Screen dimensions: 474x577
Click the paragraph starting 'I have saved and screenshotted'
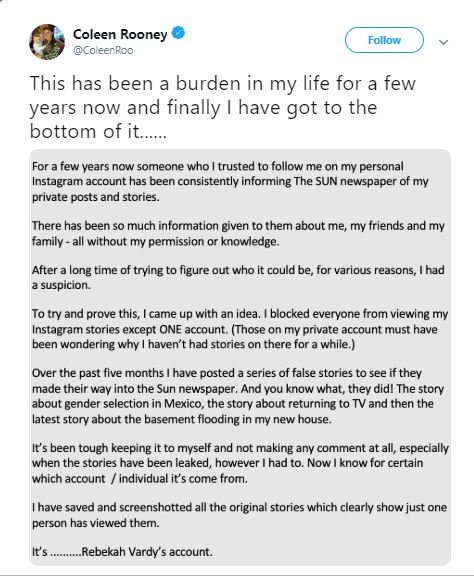point(240,515)
